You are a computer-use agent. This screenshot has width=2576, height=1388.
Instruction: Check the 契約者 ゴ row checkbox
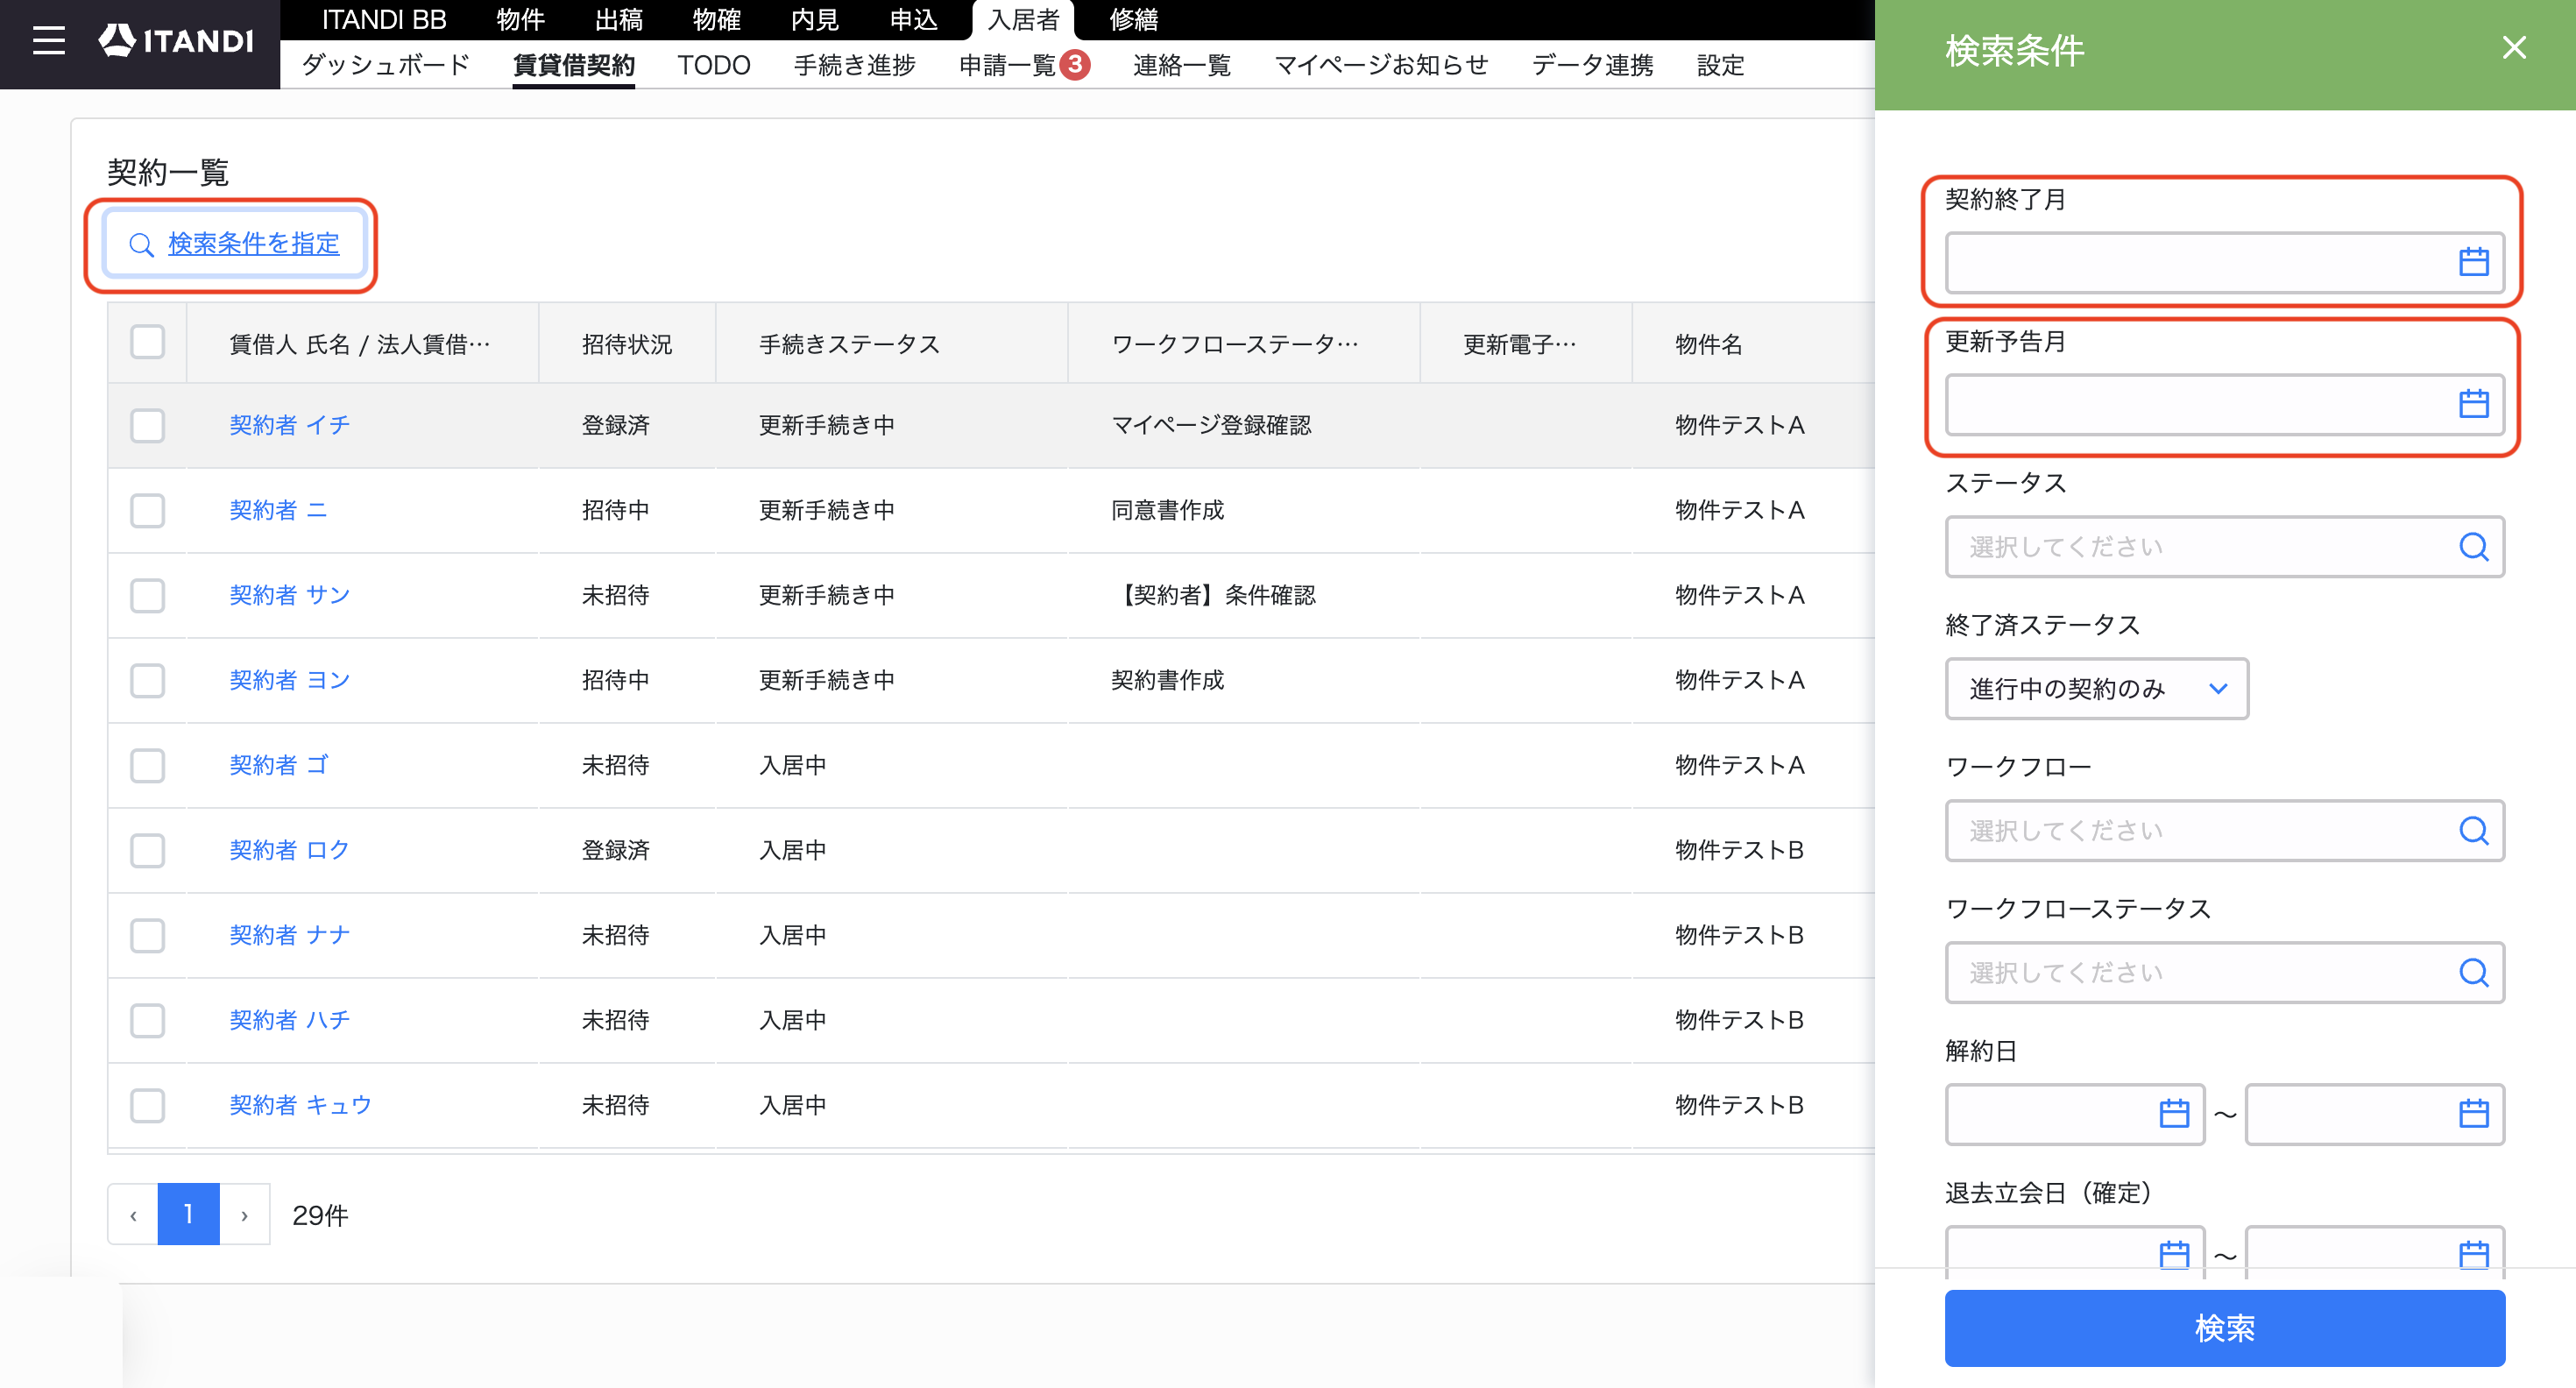(147, 765)
